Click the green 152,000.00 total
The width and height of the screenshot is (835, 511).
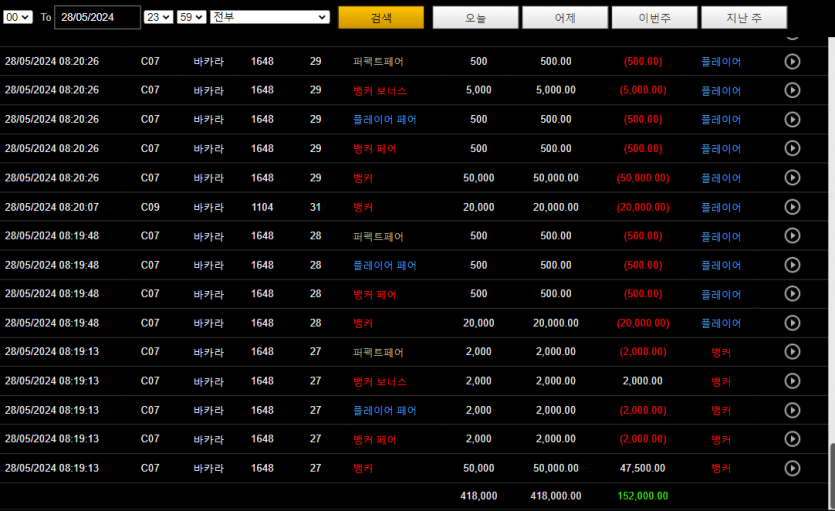click(x=642, y=496)
